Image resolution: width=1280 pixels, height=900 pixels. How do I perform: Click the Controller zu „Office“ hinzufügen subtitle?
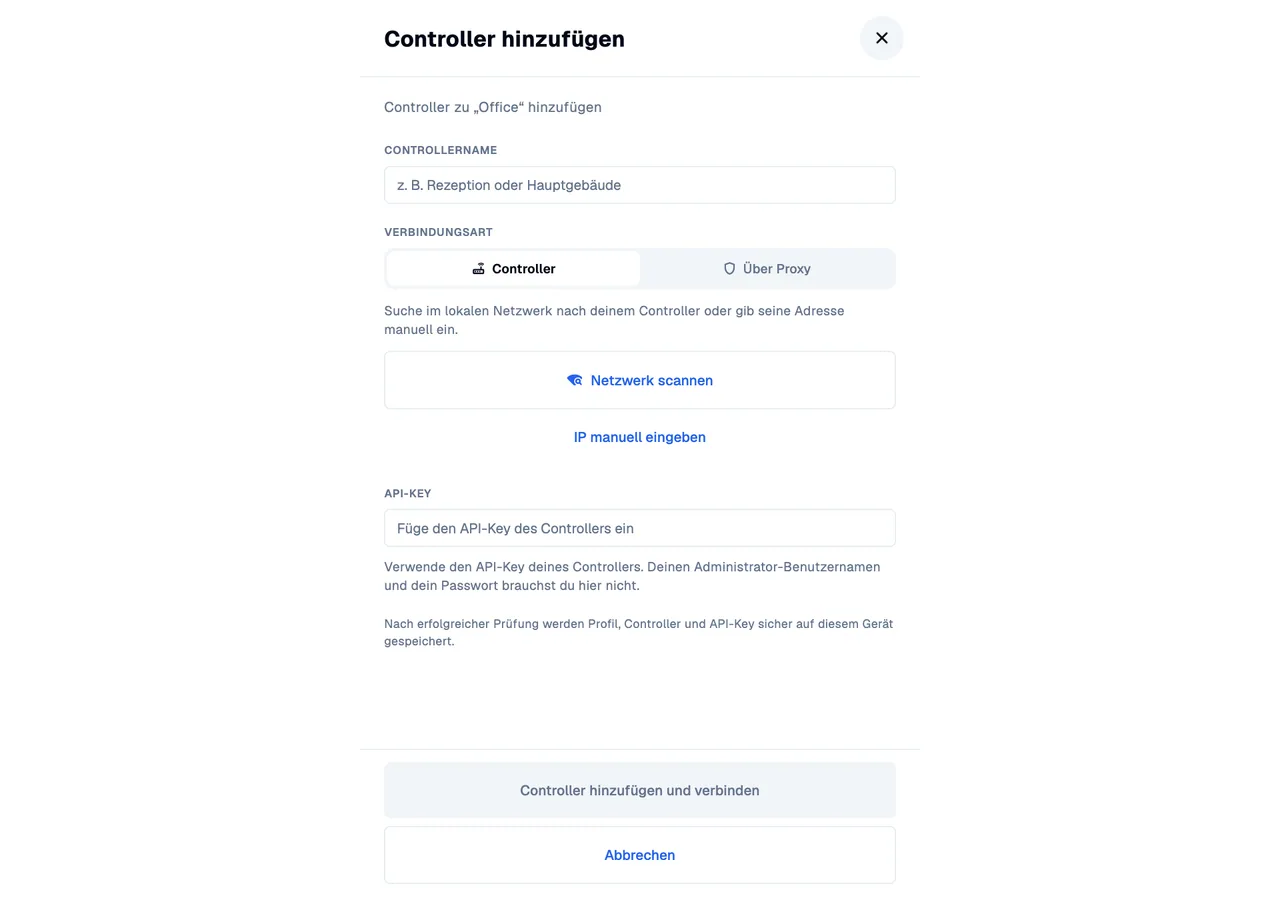click(493, 107)
